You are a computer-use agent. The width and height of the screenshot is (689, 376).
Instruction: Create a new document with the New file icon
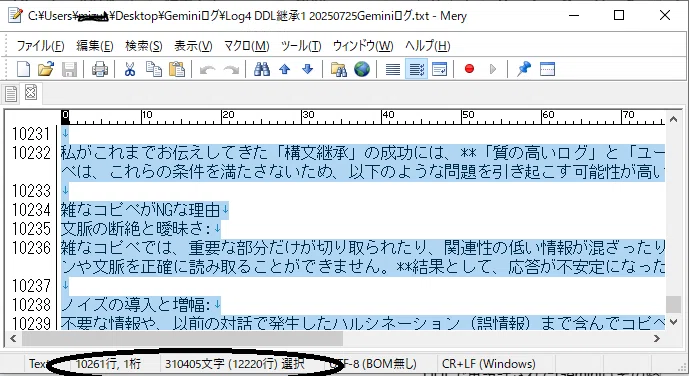[23, 69]
